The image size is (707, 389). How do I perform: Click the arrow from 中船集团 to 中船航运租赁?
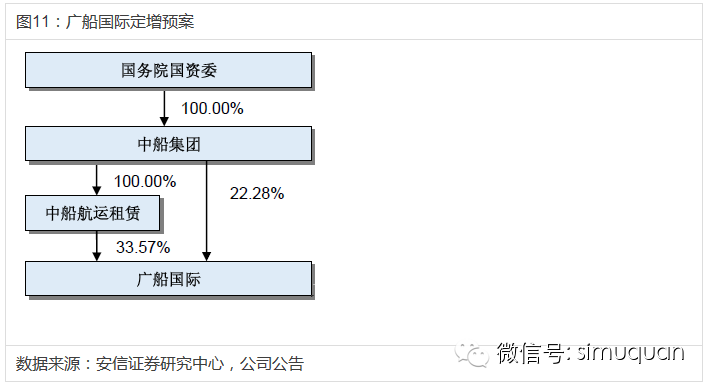(96, 178)
